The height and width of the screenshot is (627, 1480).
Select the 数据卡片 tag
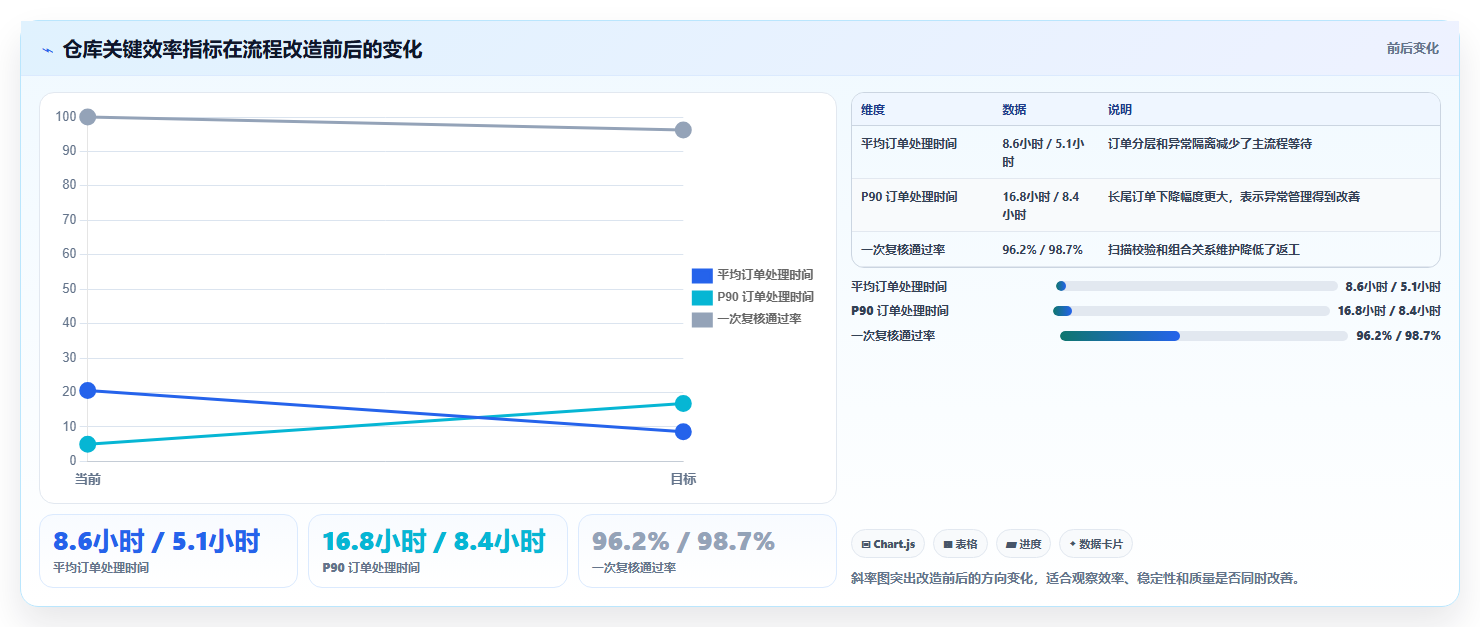click(1096, 544)
